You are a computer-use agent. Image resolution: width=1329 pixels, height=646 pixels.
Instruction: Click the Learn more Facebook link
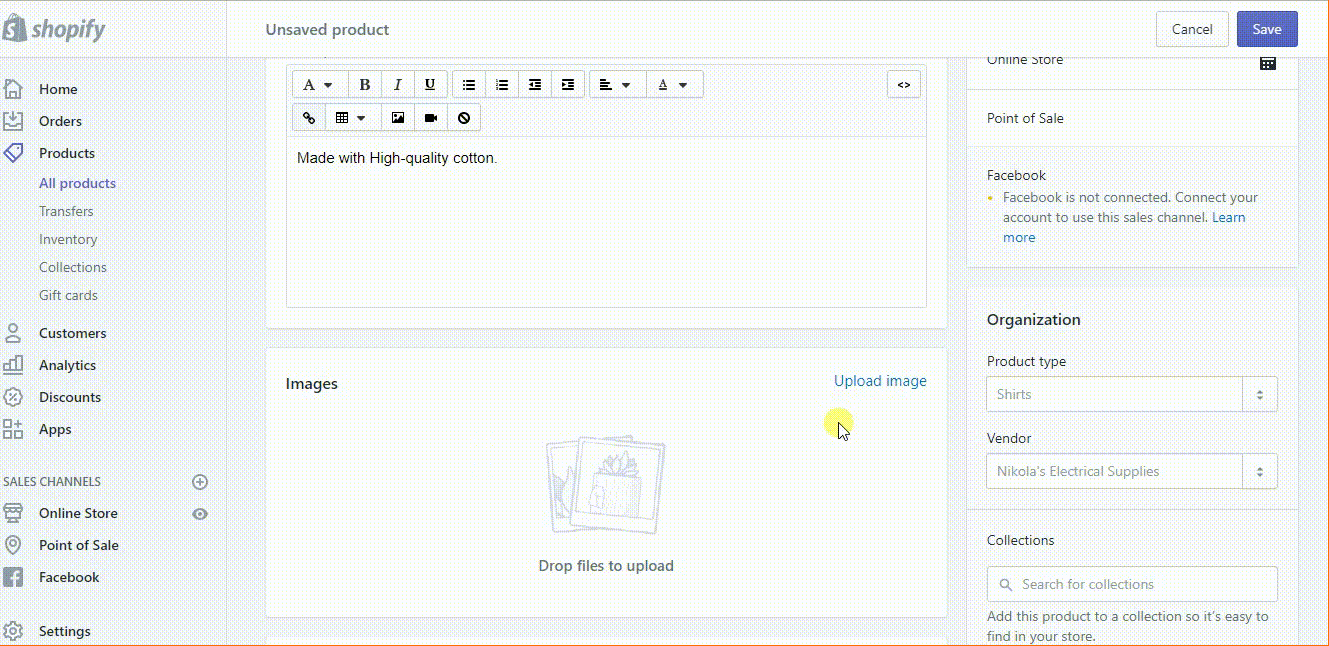click(1124, 227)
